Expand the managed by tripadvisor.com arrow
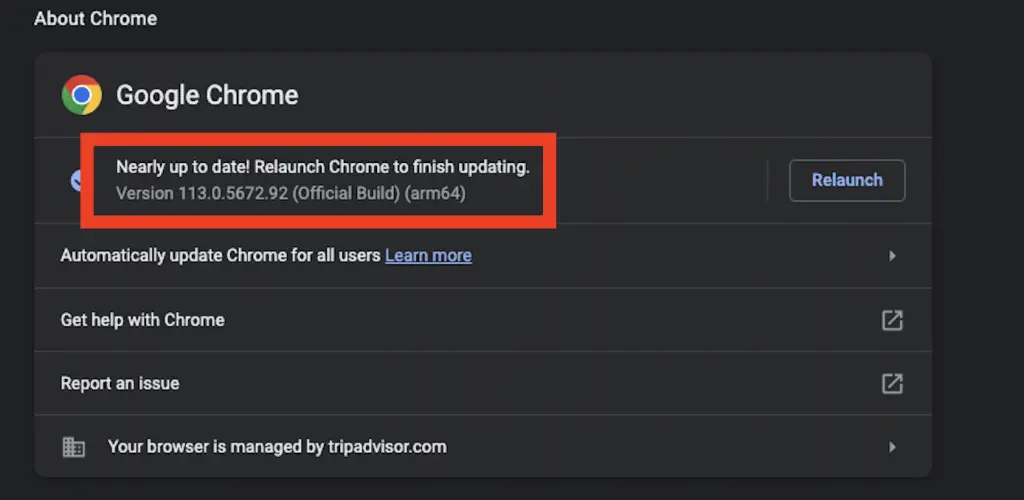The image size is (1024, 500). (x=892, y=447)
